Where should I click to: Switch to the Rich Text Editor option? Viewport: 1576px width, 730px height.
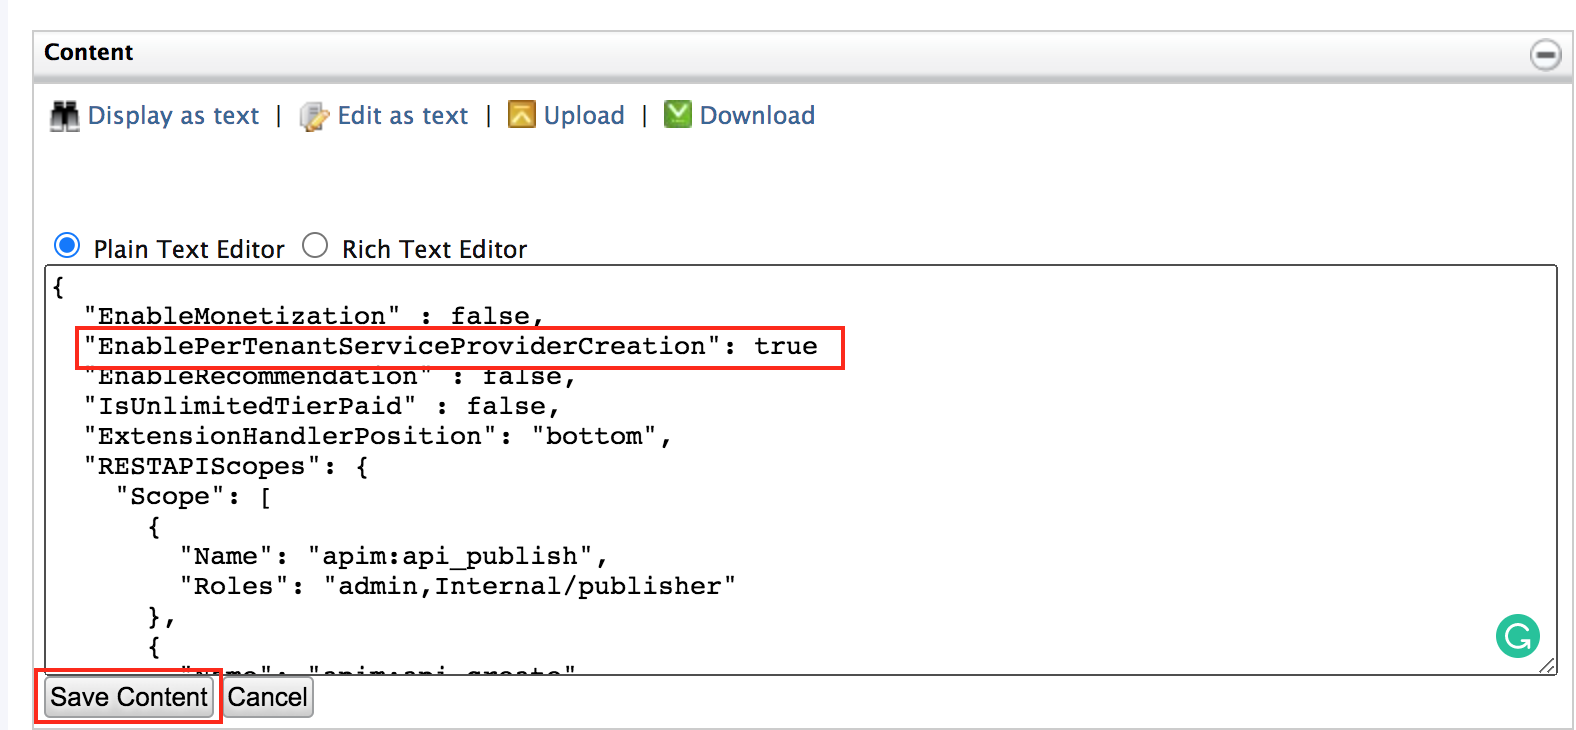315,244
